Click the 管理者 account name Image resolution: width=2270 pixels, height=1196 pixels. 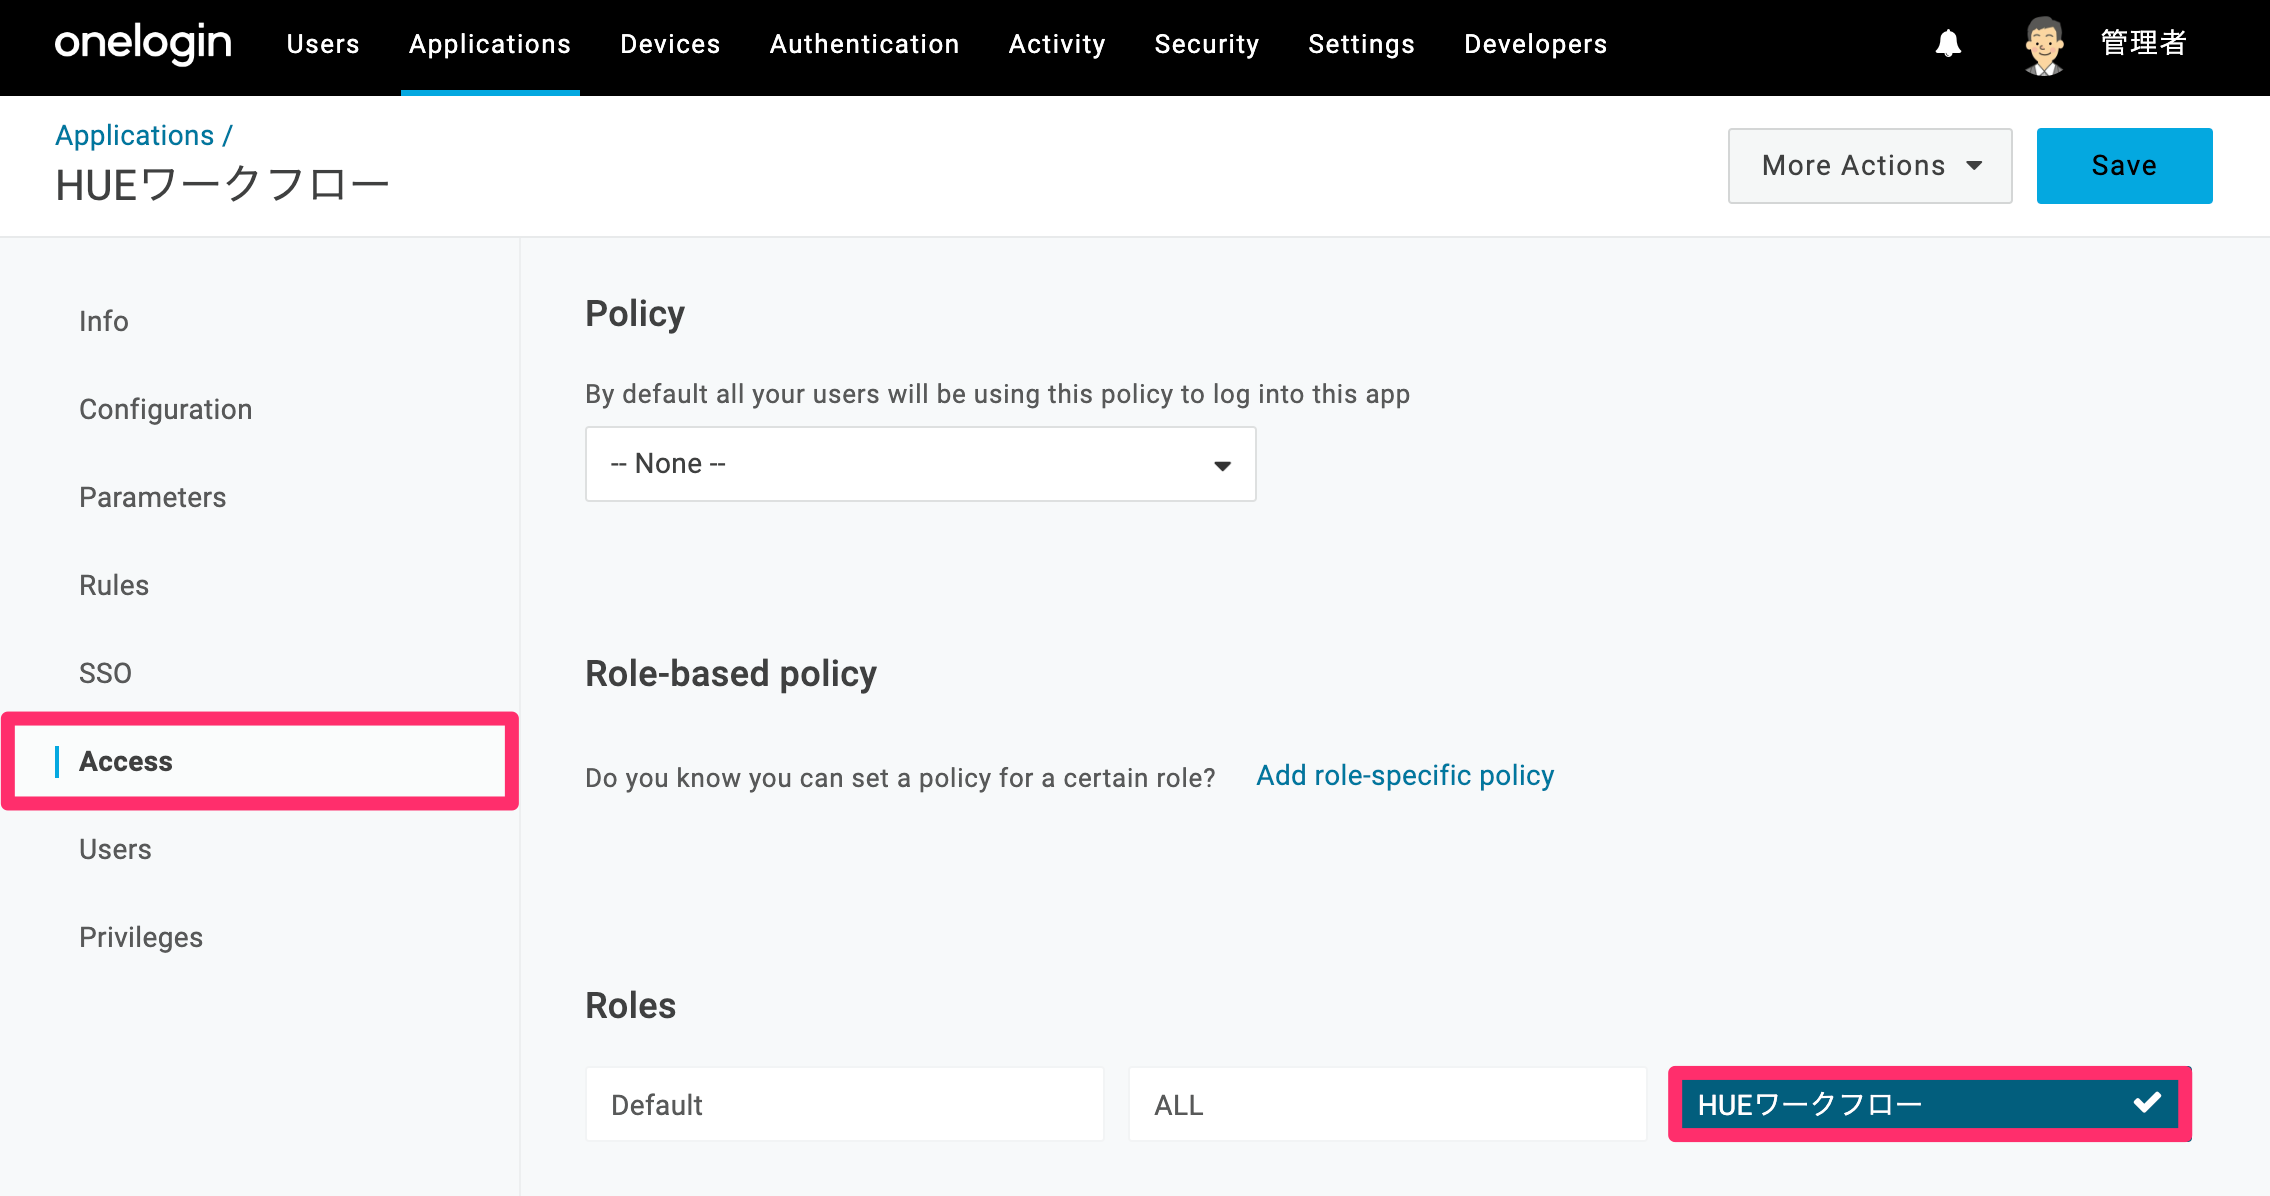[2144, 43]
